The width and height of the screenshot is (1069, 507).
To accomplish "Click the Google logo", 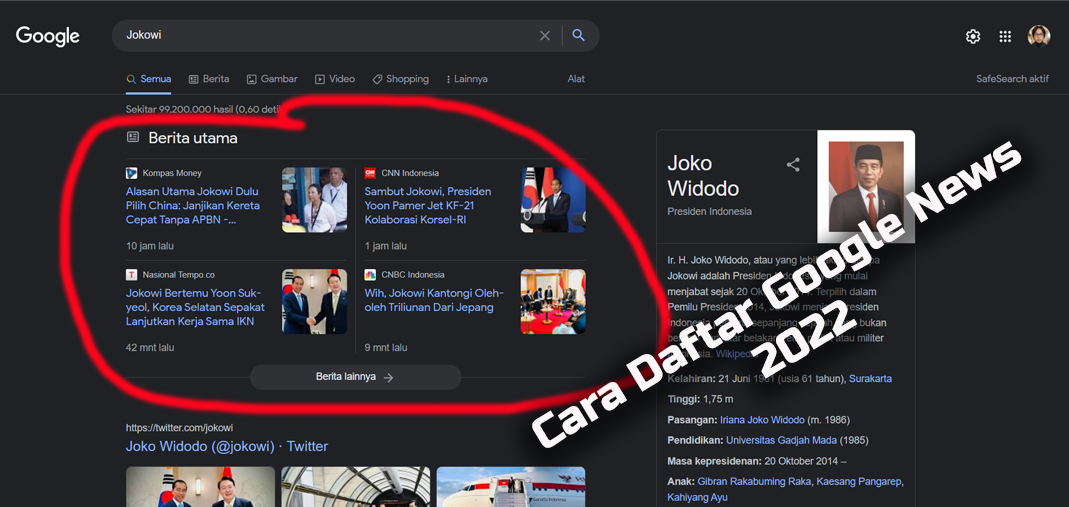I will (48, 36).
